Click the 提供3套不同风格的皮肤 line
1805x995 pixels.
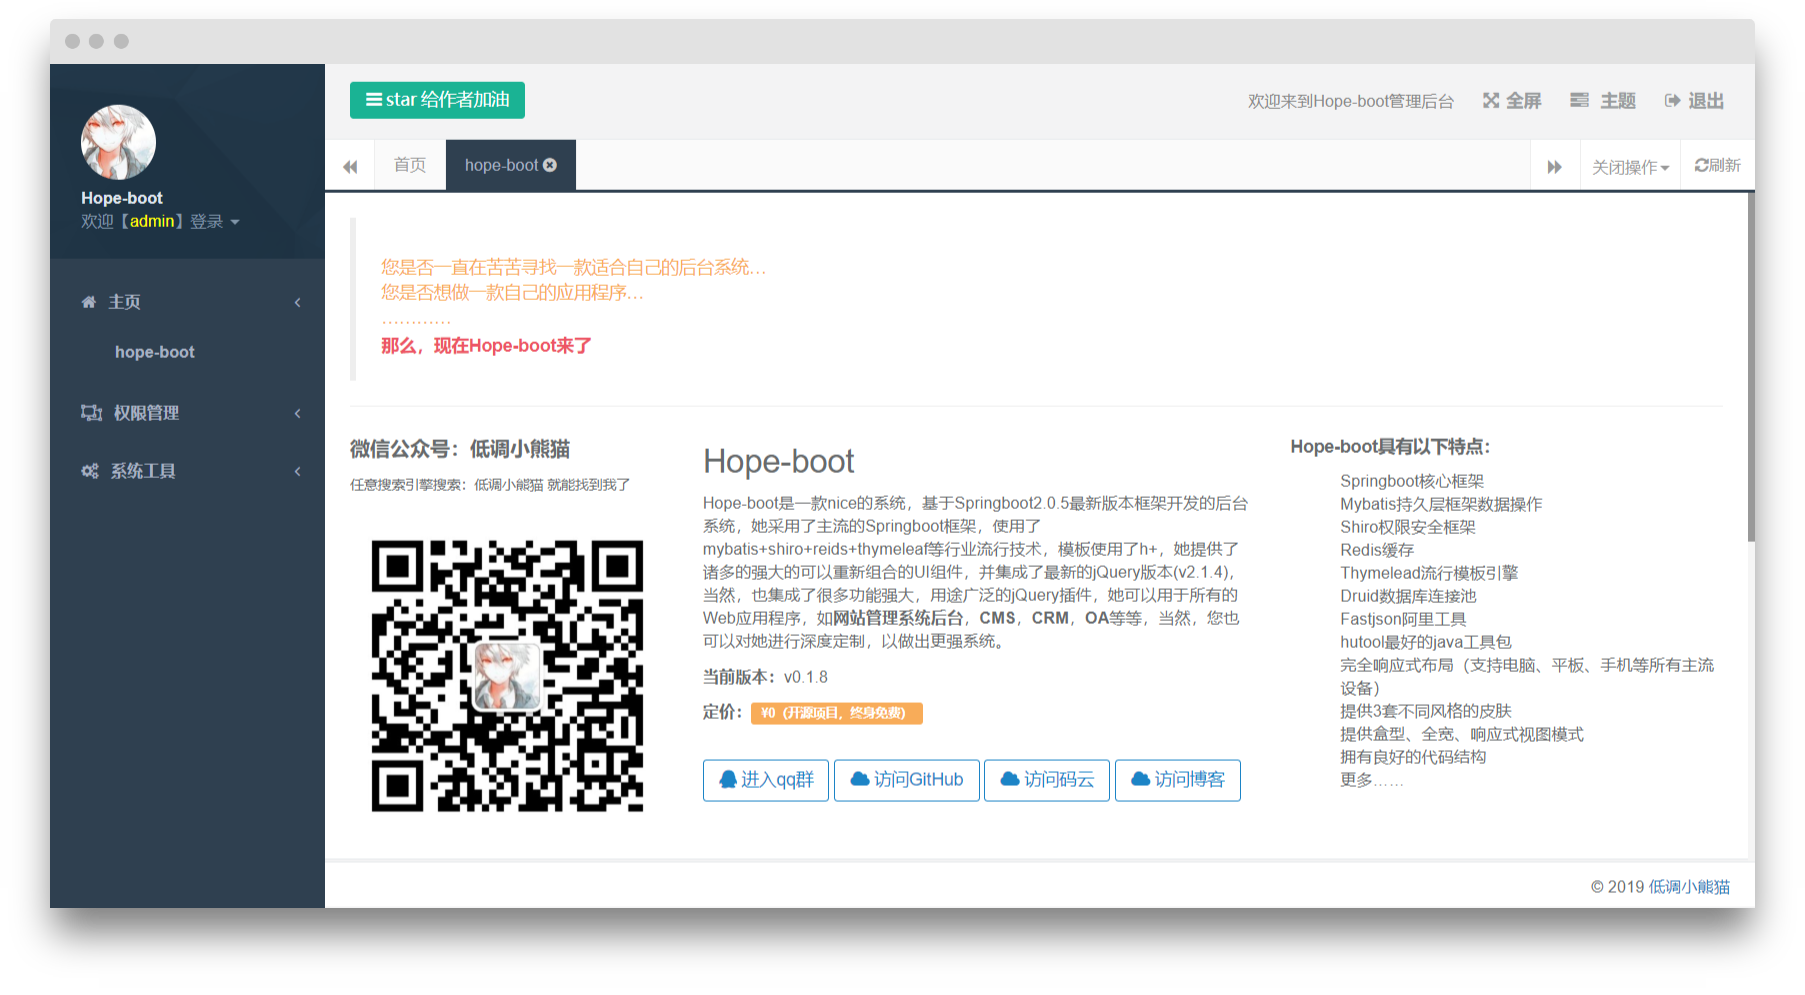coord(1426,711)
